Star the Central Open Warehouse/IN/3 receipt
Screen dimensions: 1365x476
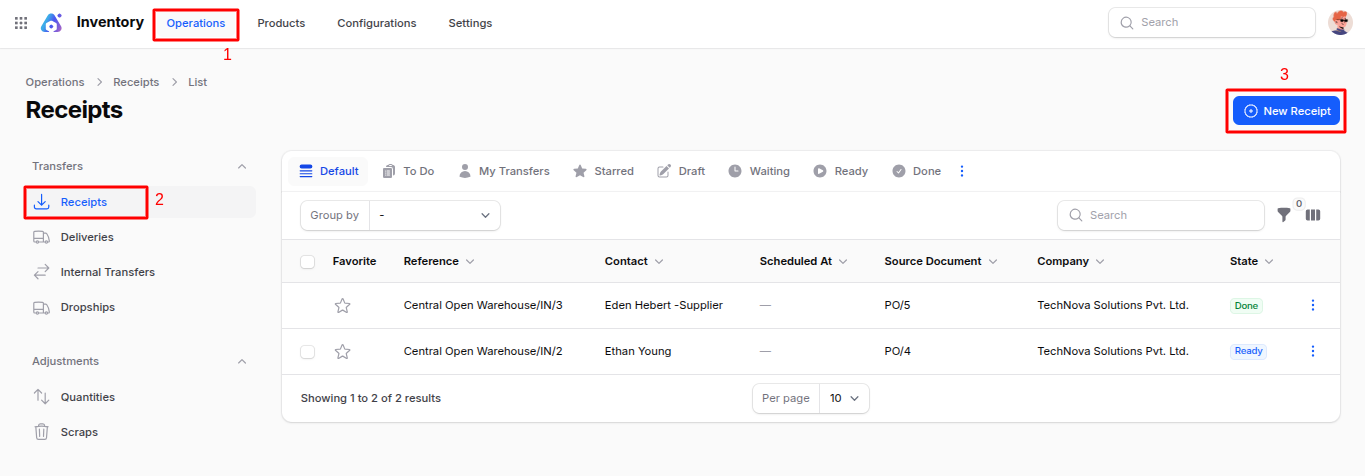click(342, 306)
